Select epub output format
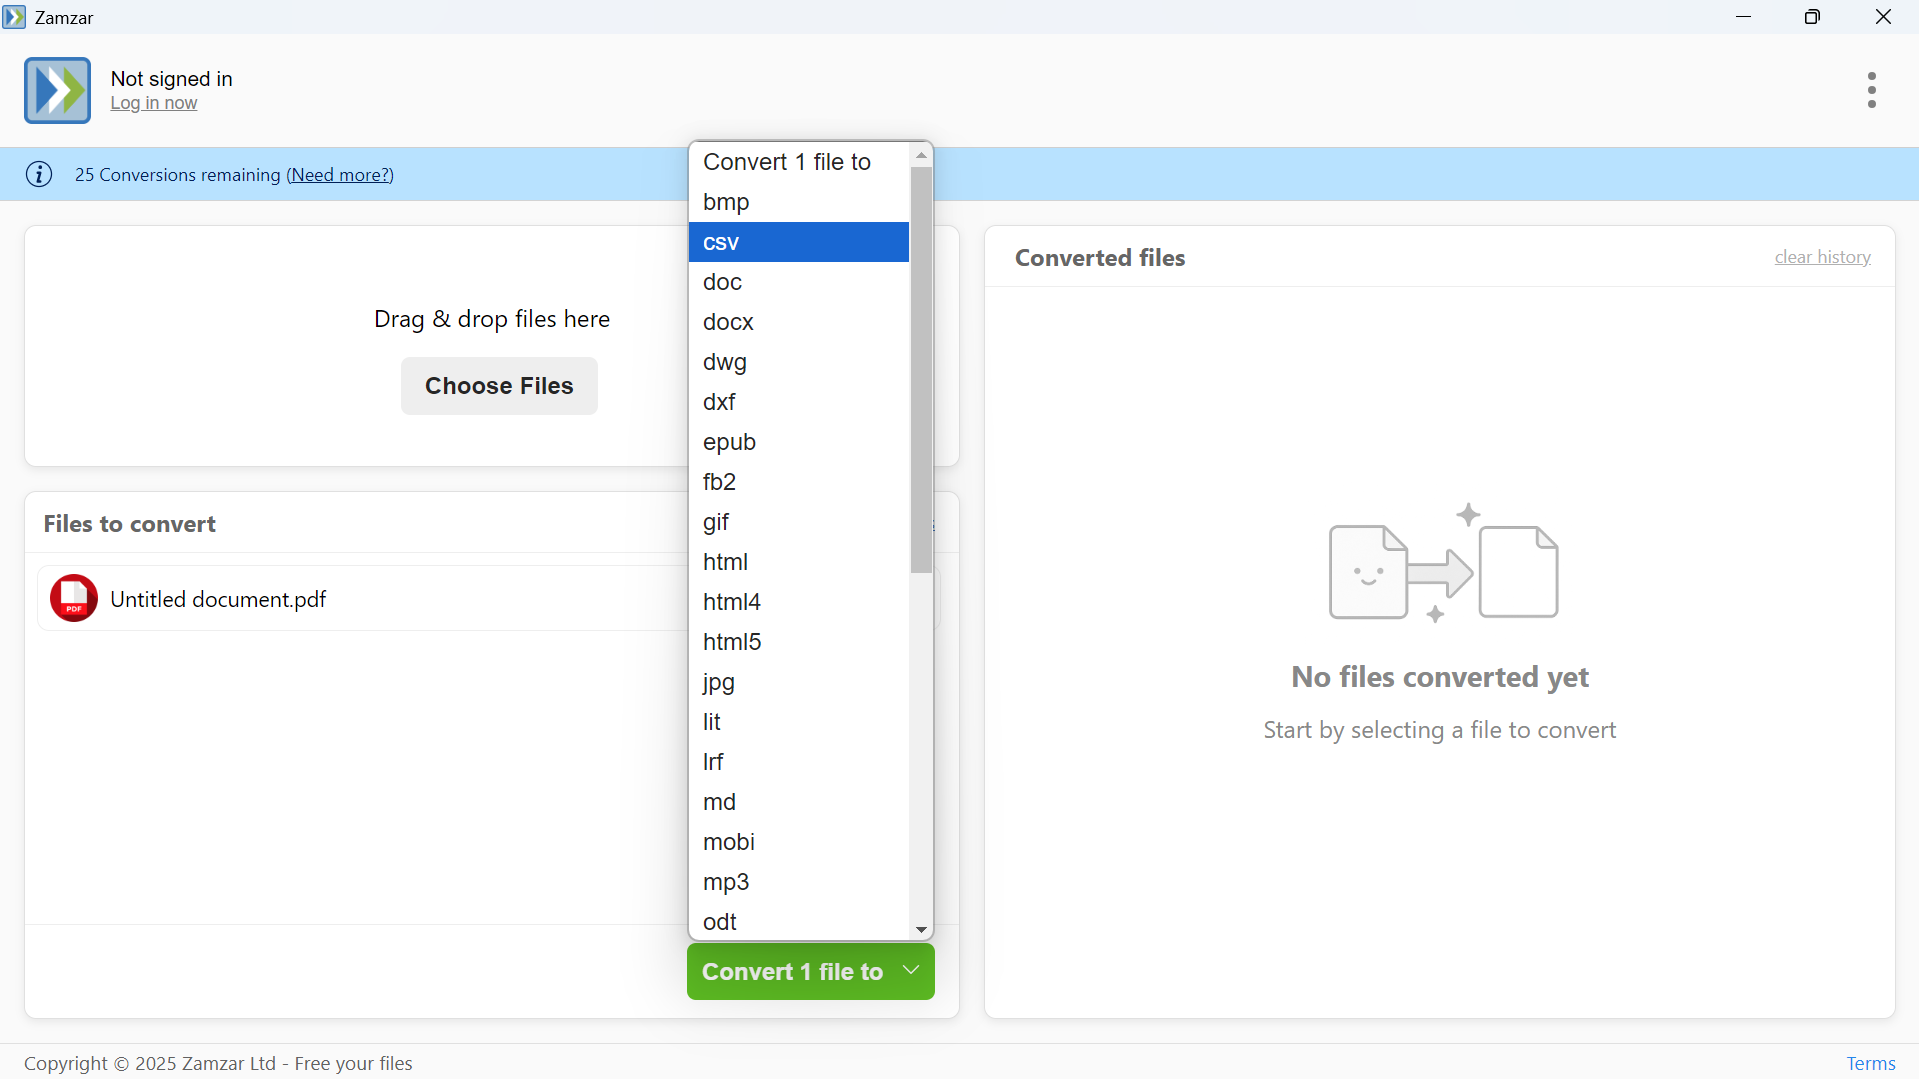This screenshot has width=1919, height=1079. (x=799, y=442)
